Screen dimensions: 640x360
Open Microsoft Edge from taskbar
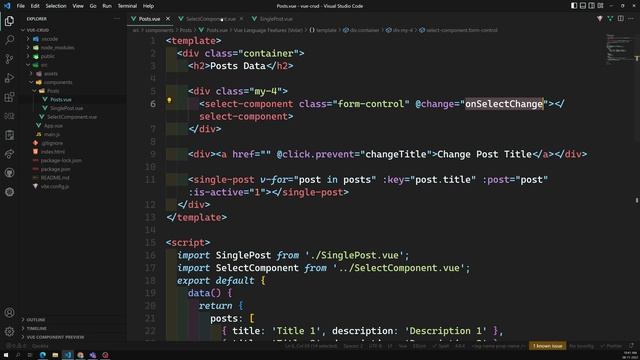(42, 355)
